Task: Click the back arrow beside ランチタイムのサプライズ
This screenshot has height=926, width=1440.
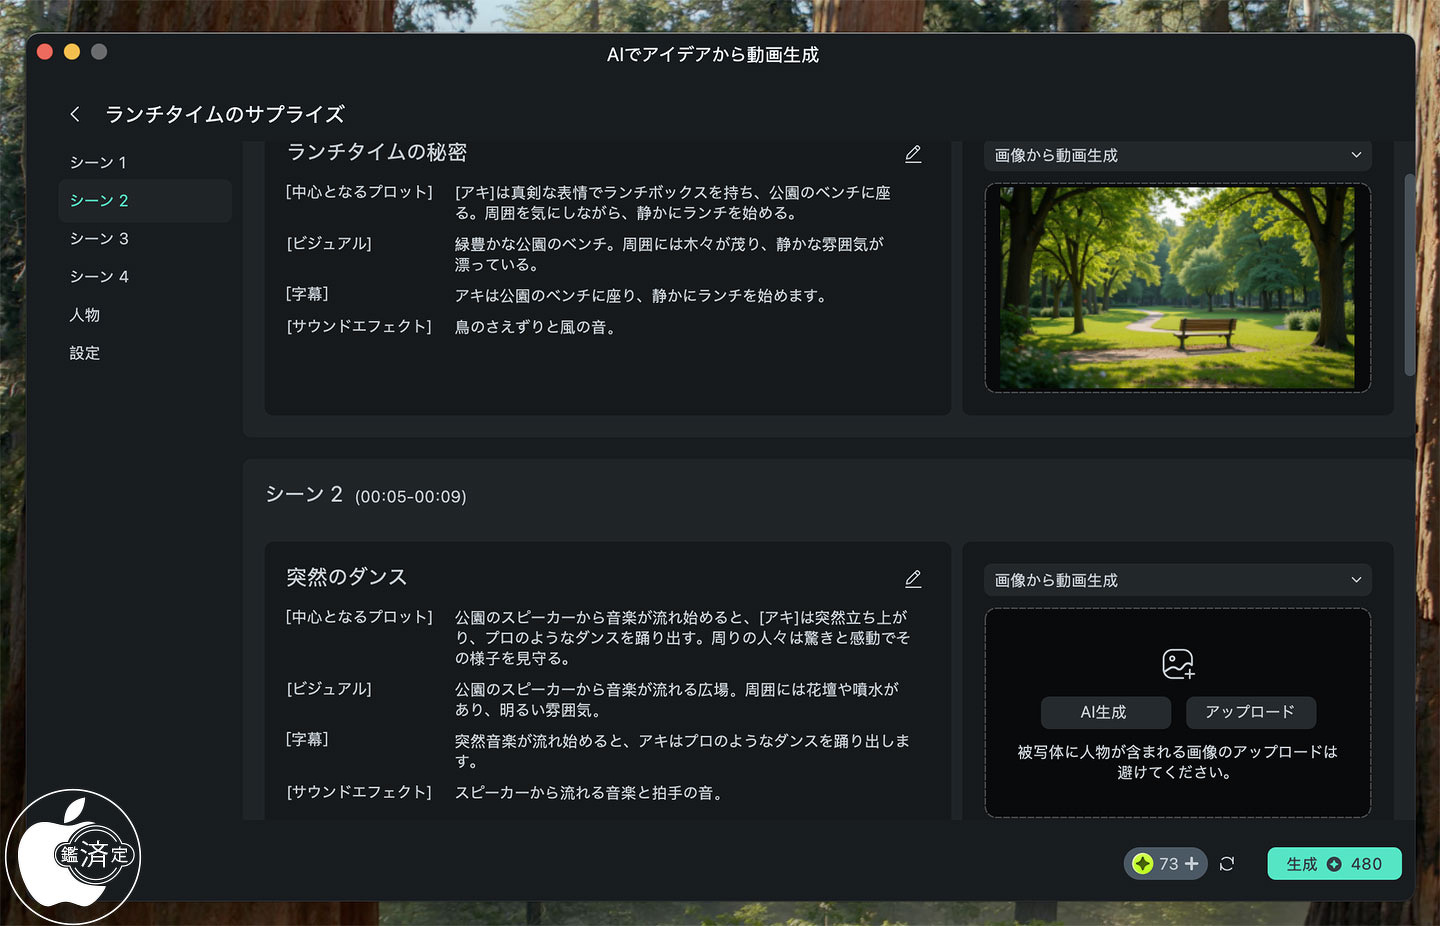Action: [75, 114]
